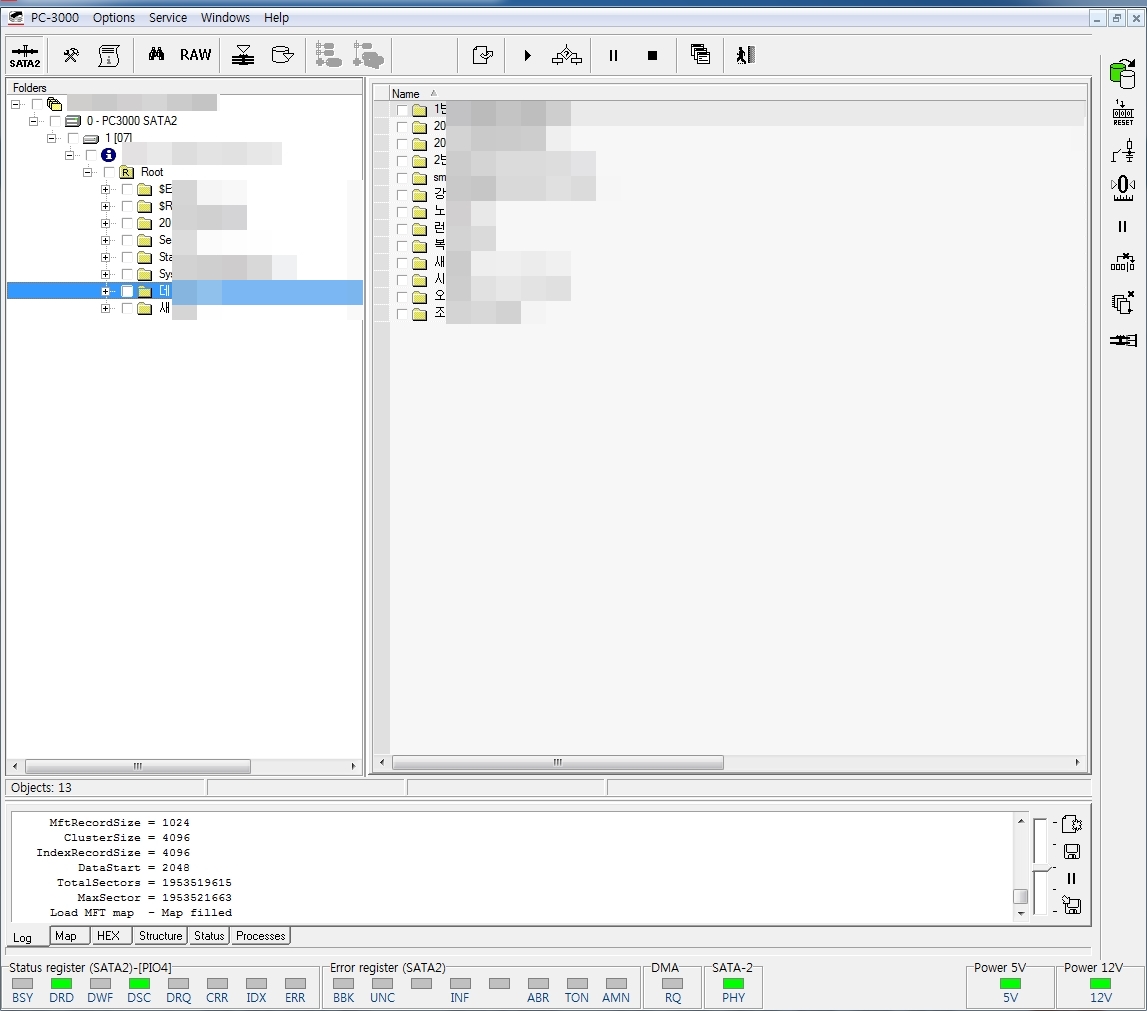Click the document check toolbar icon
This screenshot has width=1147, height=1011.
tap(483, 55)
